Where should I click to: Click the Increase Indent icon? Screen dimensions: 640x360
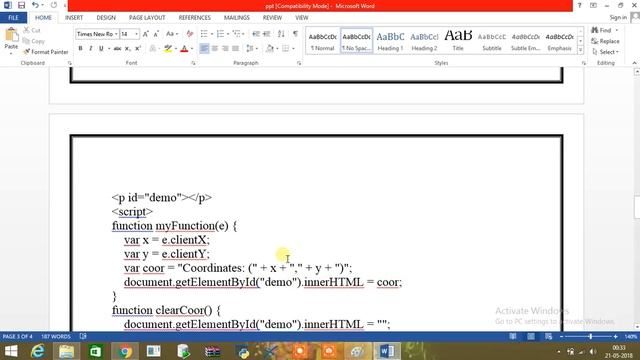click(x=267, y=34)
